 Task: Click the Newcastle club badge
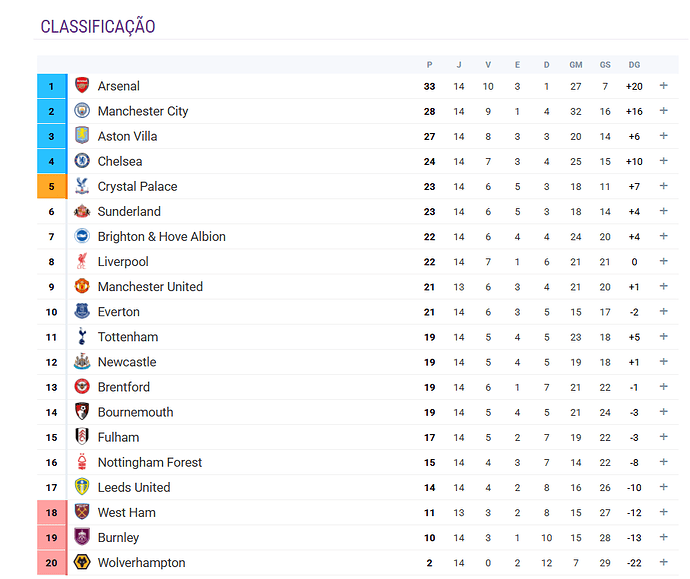tap(82, 362)
